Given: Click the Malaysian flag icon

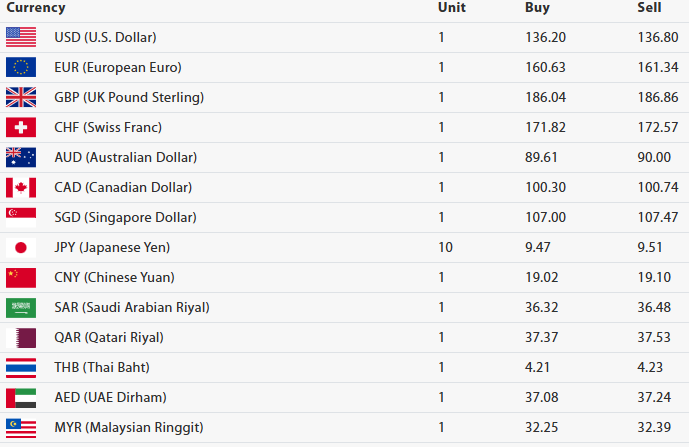Looking at the screenshot, I should tap(21, 427).
